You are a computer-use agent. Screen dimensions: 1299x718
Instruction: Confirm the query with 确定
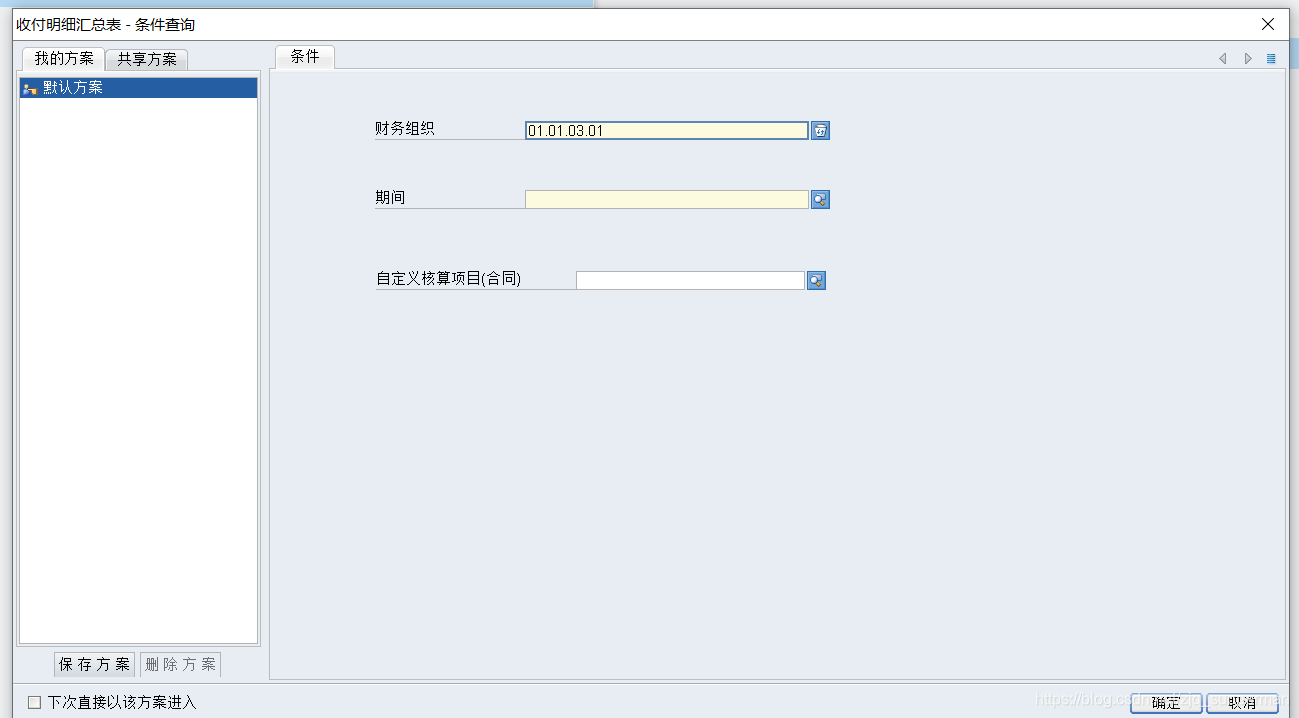1166,703
